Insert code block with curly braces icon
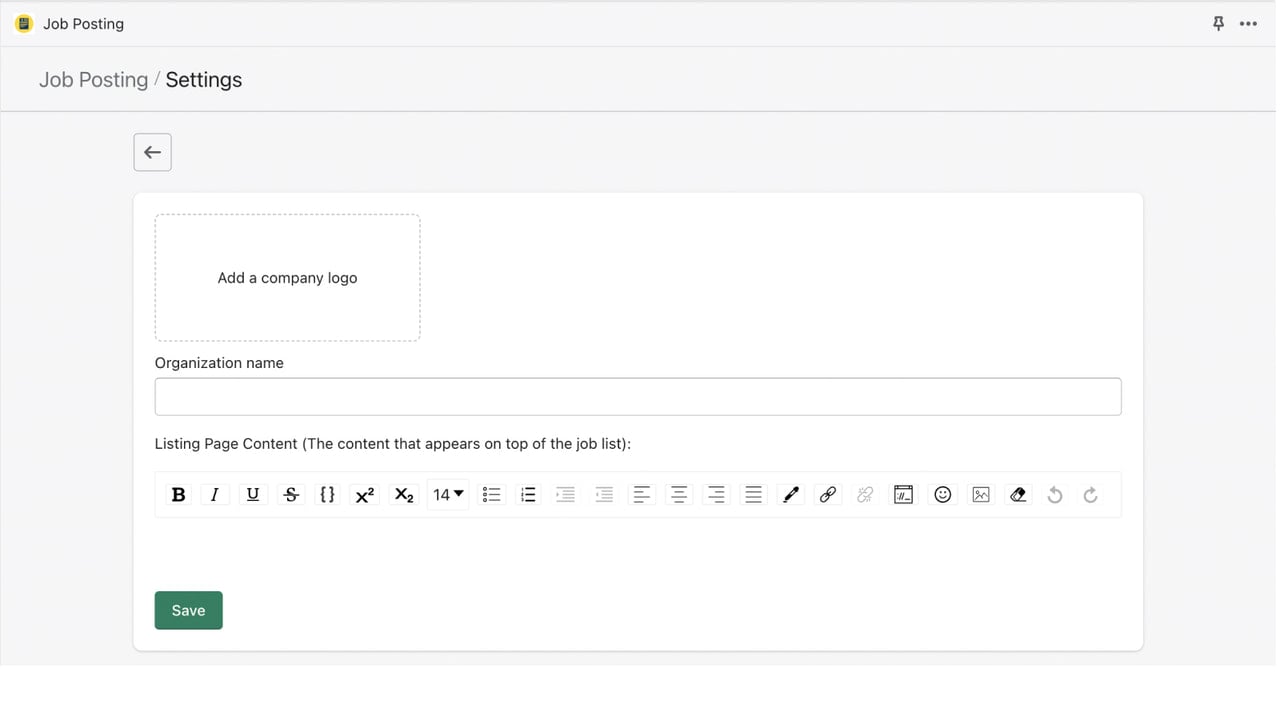This screenshot has width=1280, height=720. click(327, 494)
